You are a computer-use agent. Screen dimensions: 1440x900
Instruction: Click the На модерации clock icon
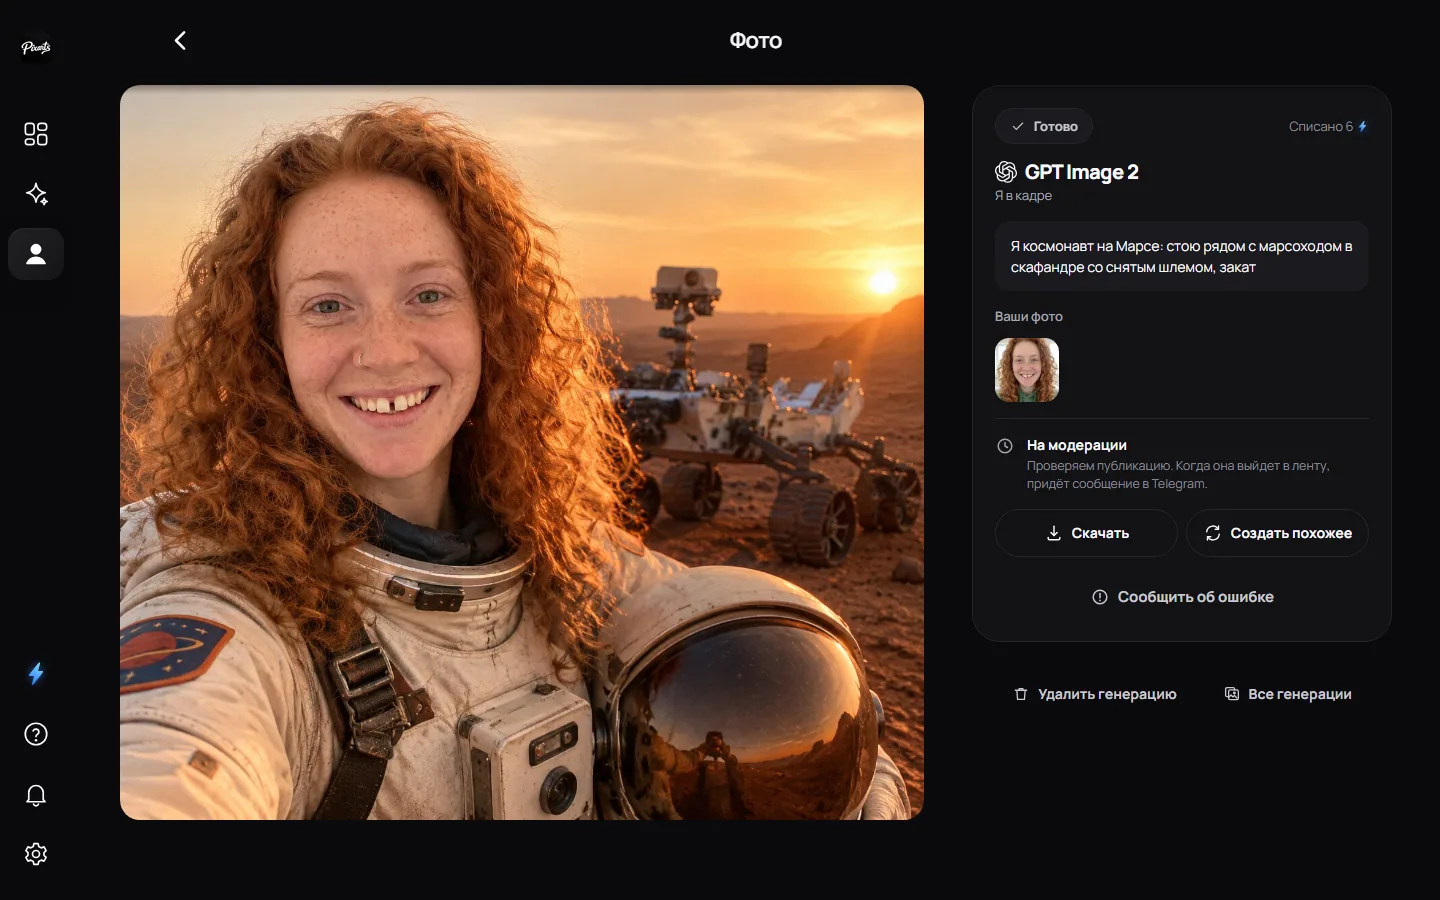click(1005, 446)
